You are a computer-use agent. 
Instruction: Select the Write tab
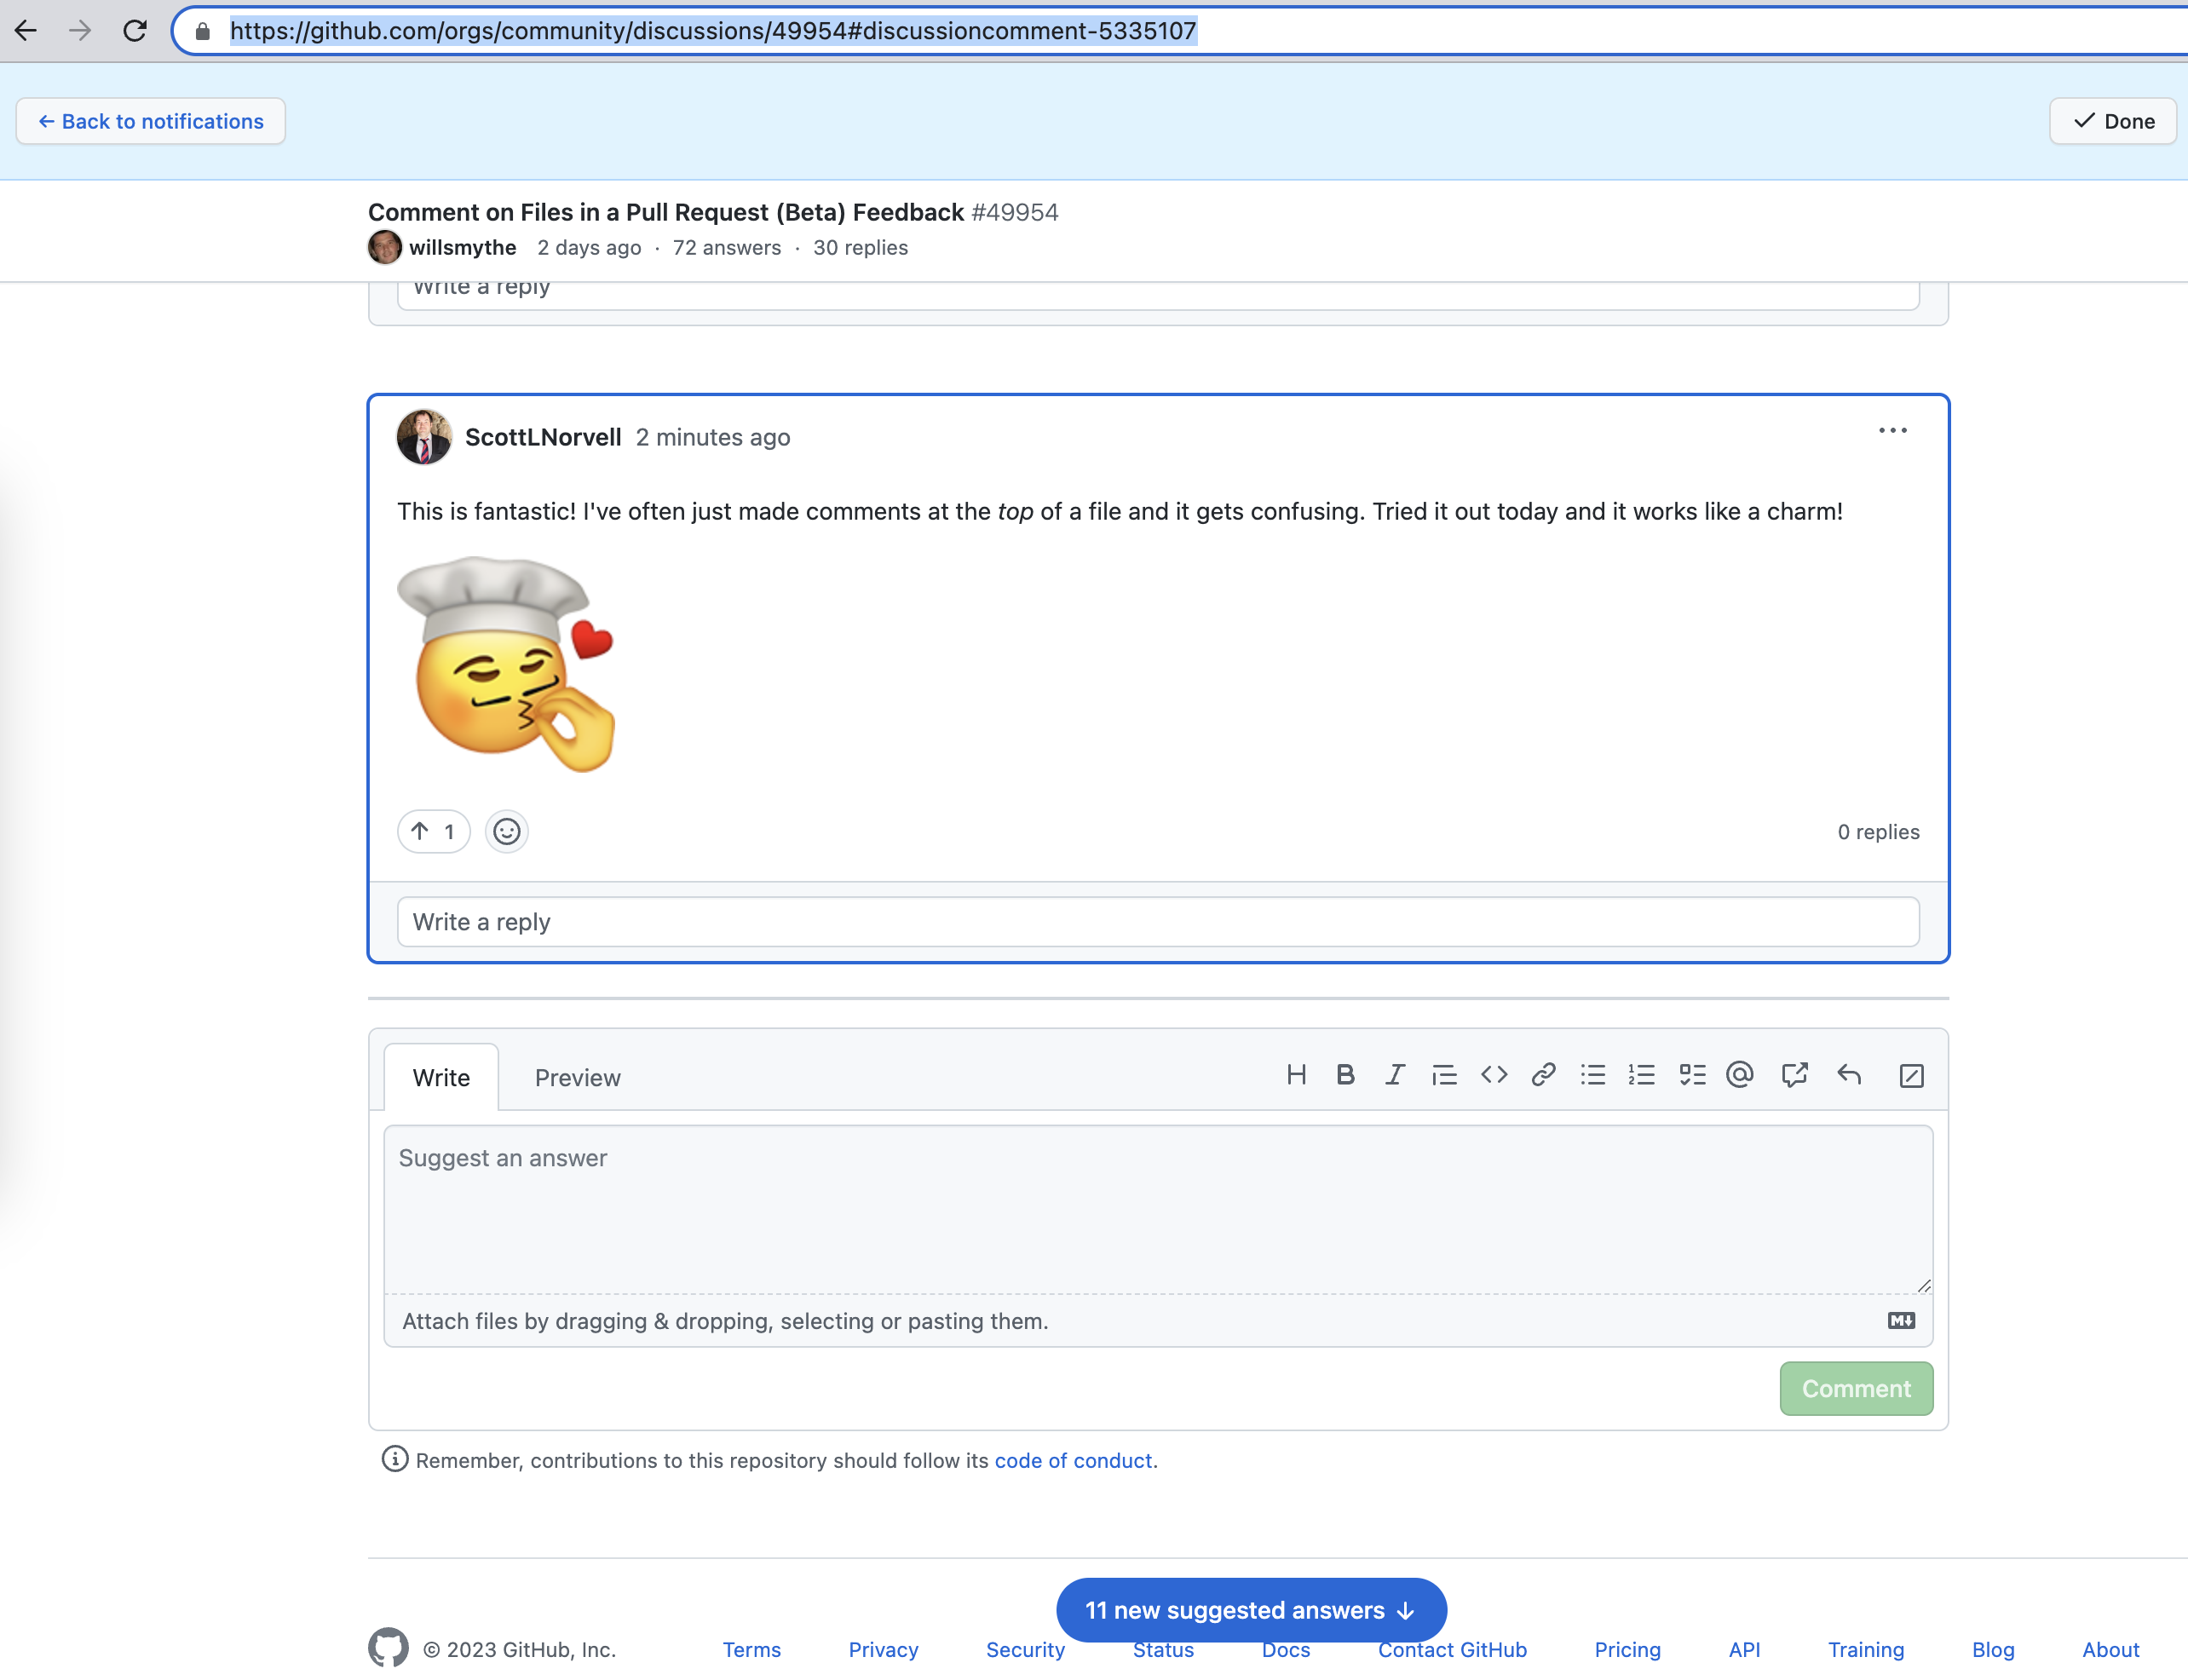pyautogui.click(x=441, y=1077)
